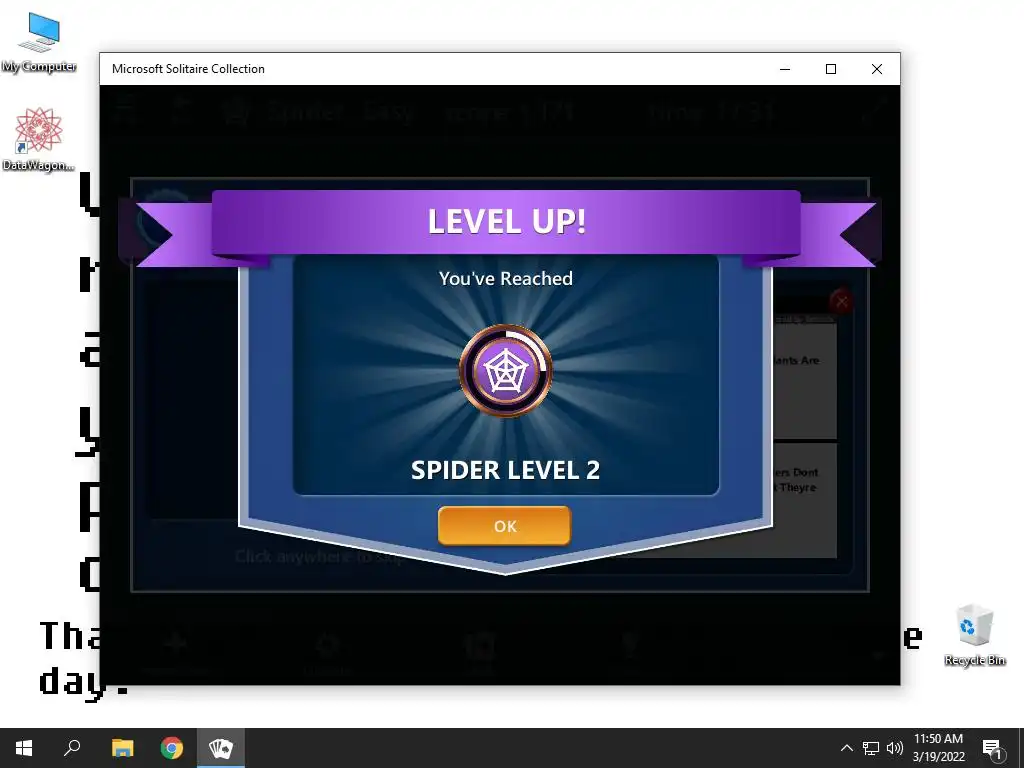Confirm the level up with OK
The image size is (1024, 768).
pyautogui.click(x=505, y=526)
